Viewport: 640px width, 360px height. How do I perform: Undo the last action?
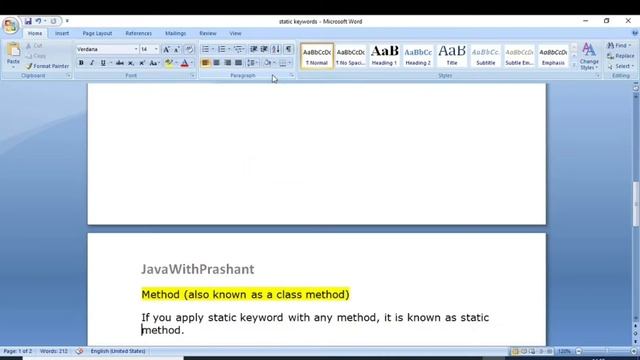pyautogui.click(x=38, y=21)
